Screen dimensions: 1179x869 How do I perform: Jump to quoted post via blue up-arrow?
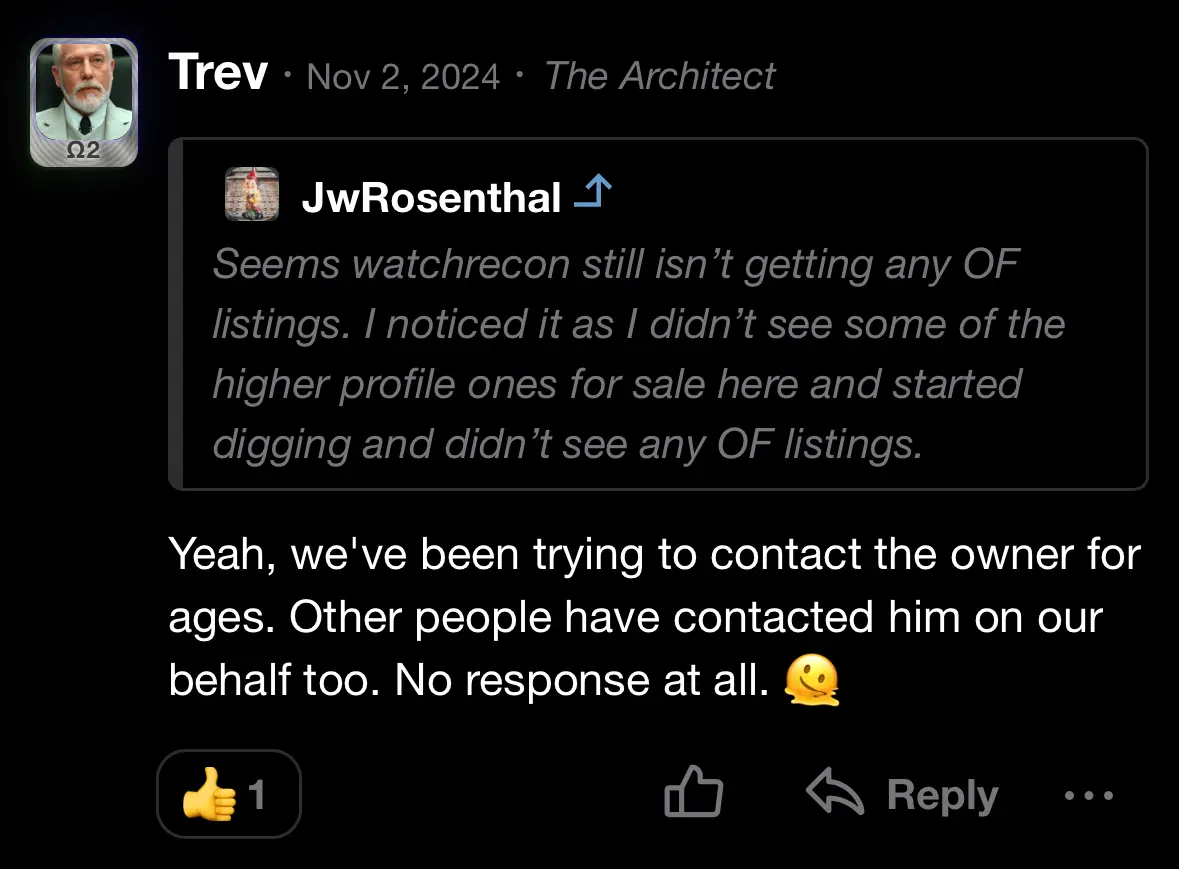coord(593,193)
